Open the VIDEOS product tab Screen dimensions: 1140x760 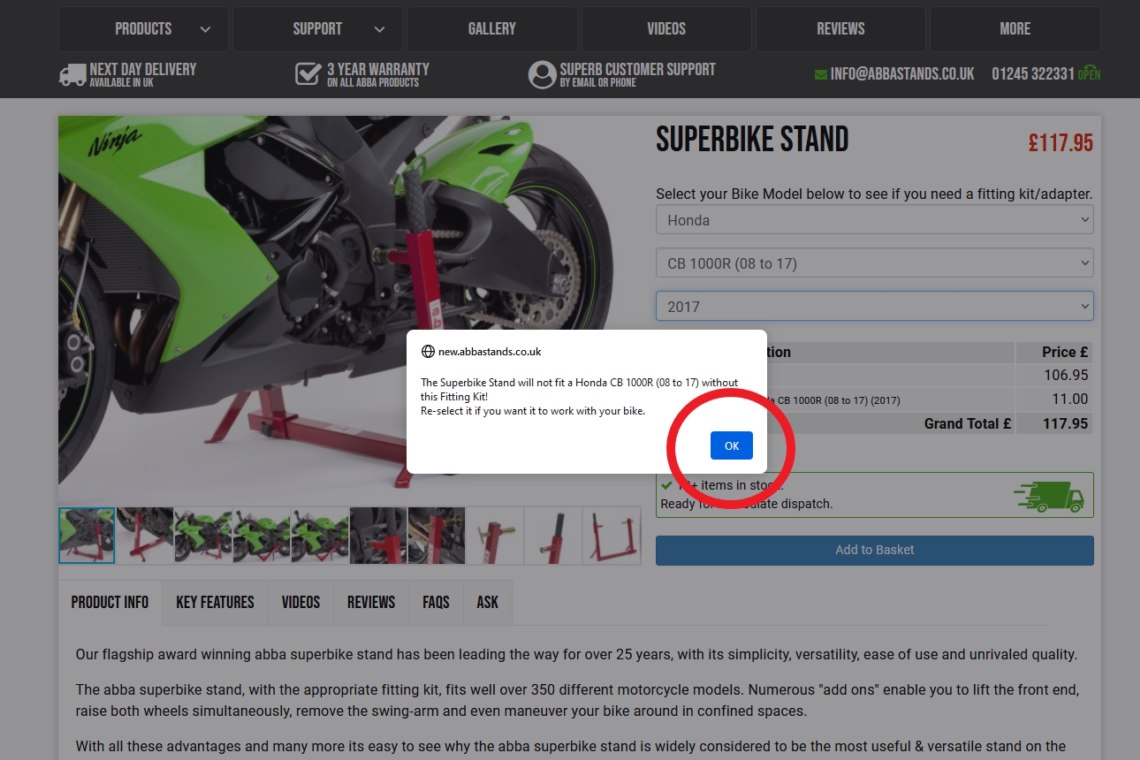click(301, 602)
